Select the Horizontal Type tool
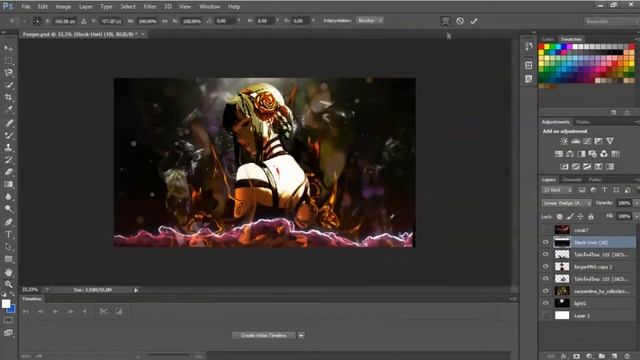Viewport: 640px width, 360px height. point(8,234)
